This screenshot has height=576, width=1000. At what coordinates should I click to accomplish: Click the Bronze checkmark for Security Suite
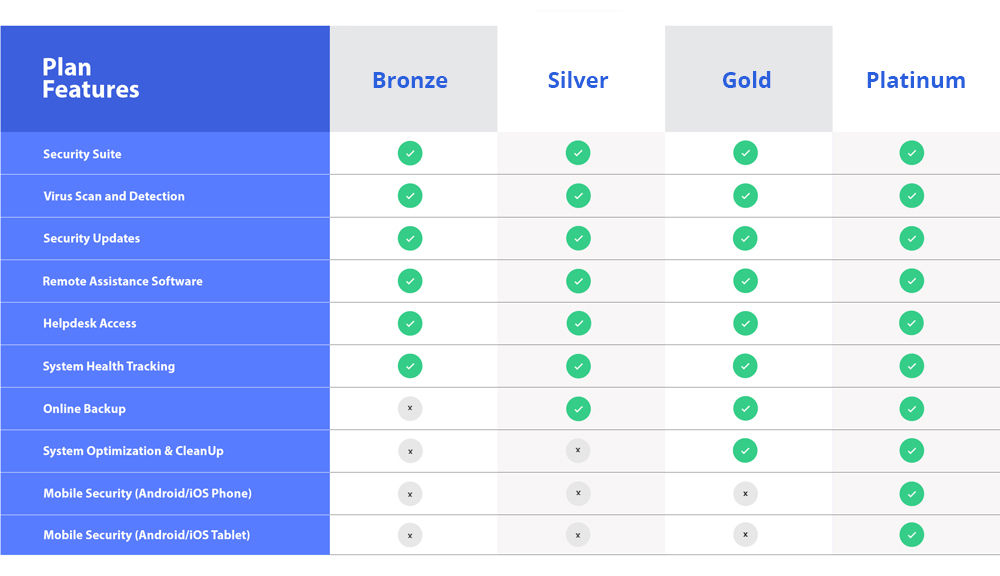(x=410, y=153)
